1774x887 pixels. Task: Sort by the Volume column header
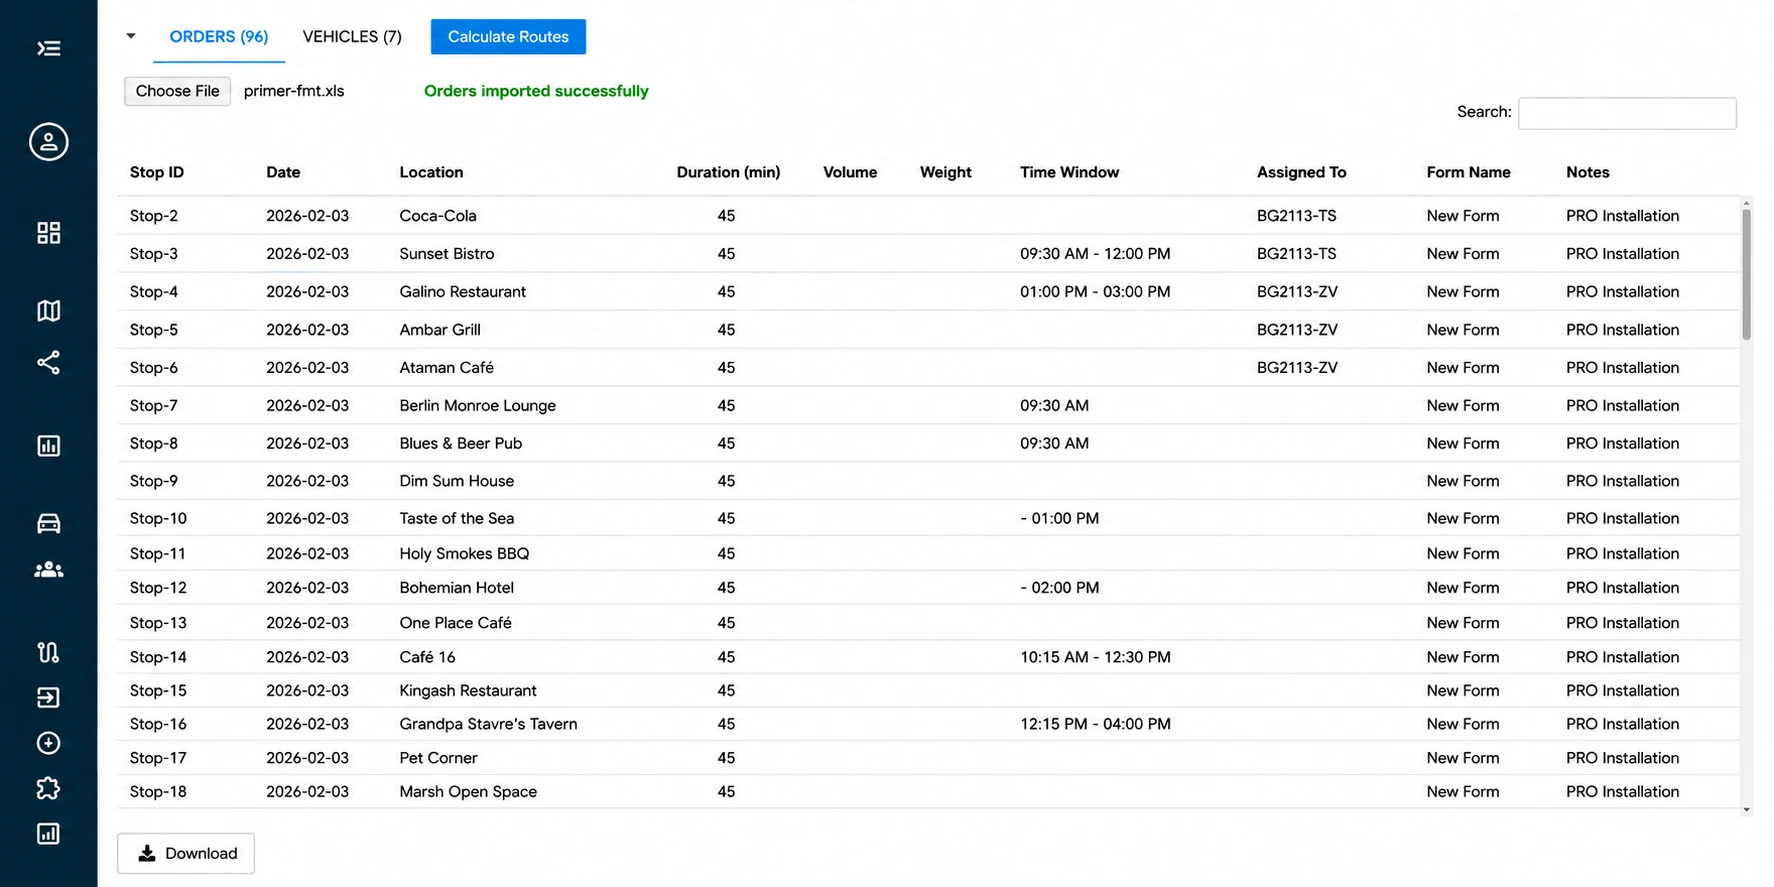click(x=850, y=172)
